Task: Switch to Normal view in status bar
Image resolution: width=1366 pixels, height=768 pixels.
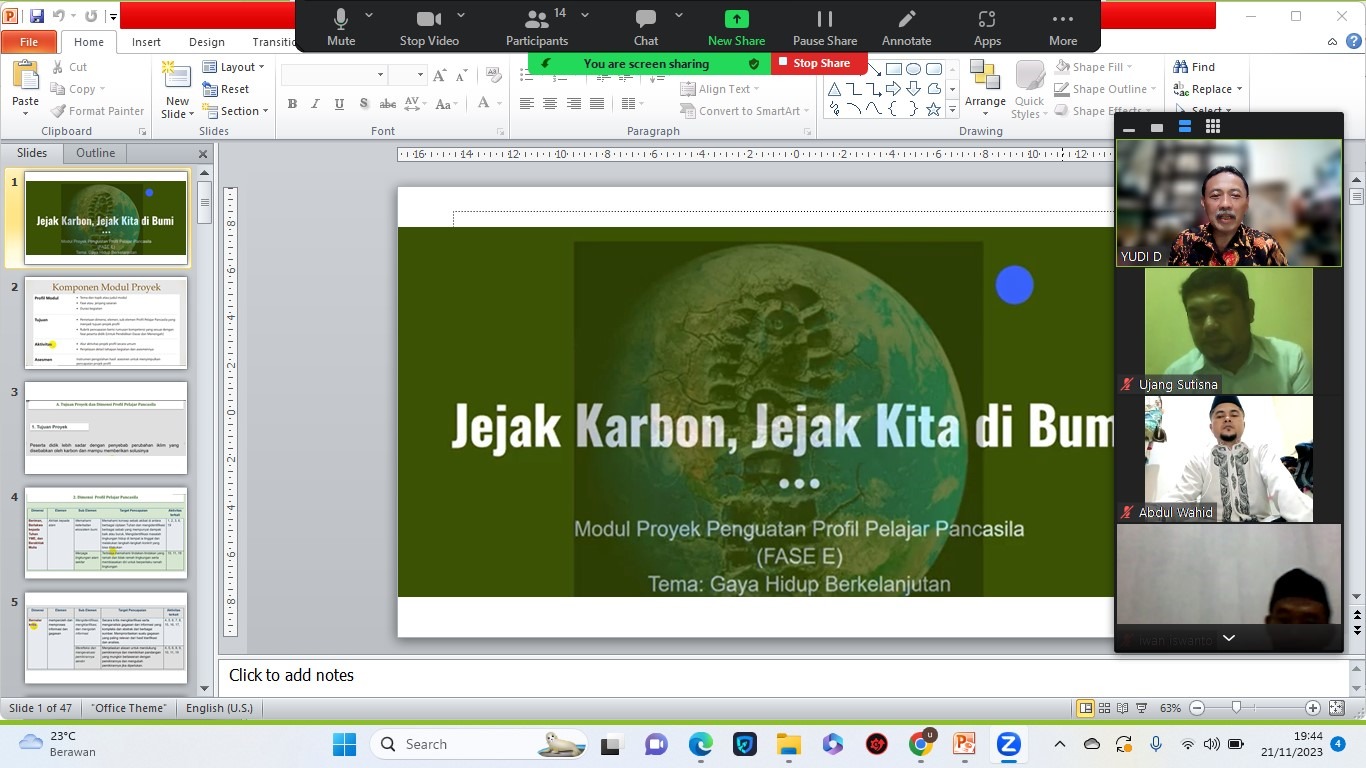Action: [x=1086, y=708]
